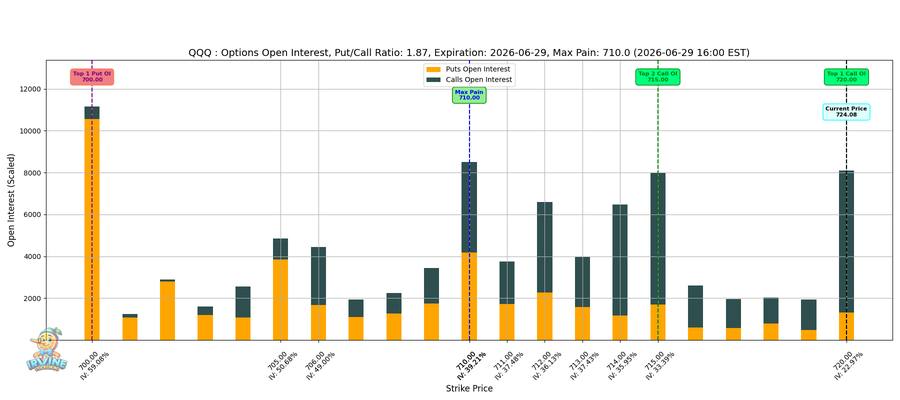Select the 'Calls Open Interest' legend label
Viewport: 900px width, 400px height.
pos(479,80)
